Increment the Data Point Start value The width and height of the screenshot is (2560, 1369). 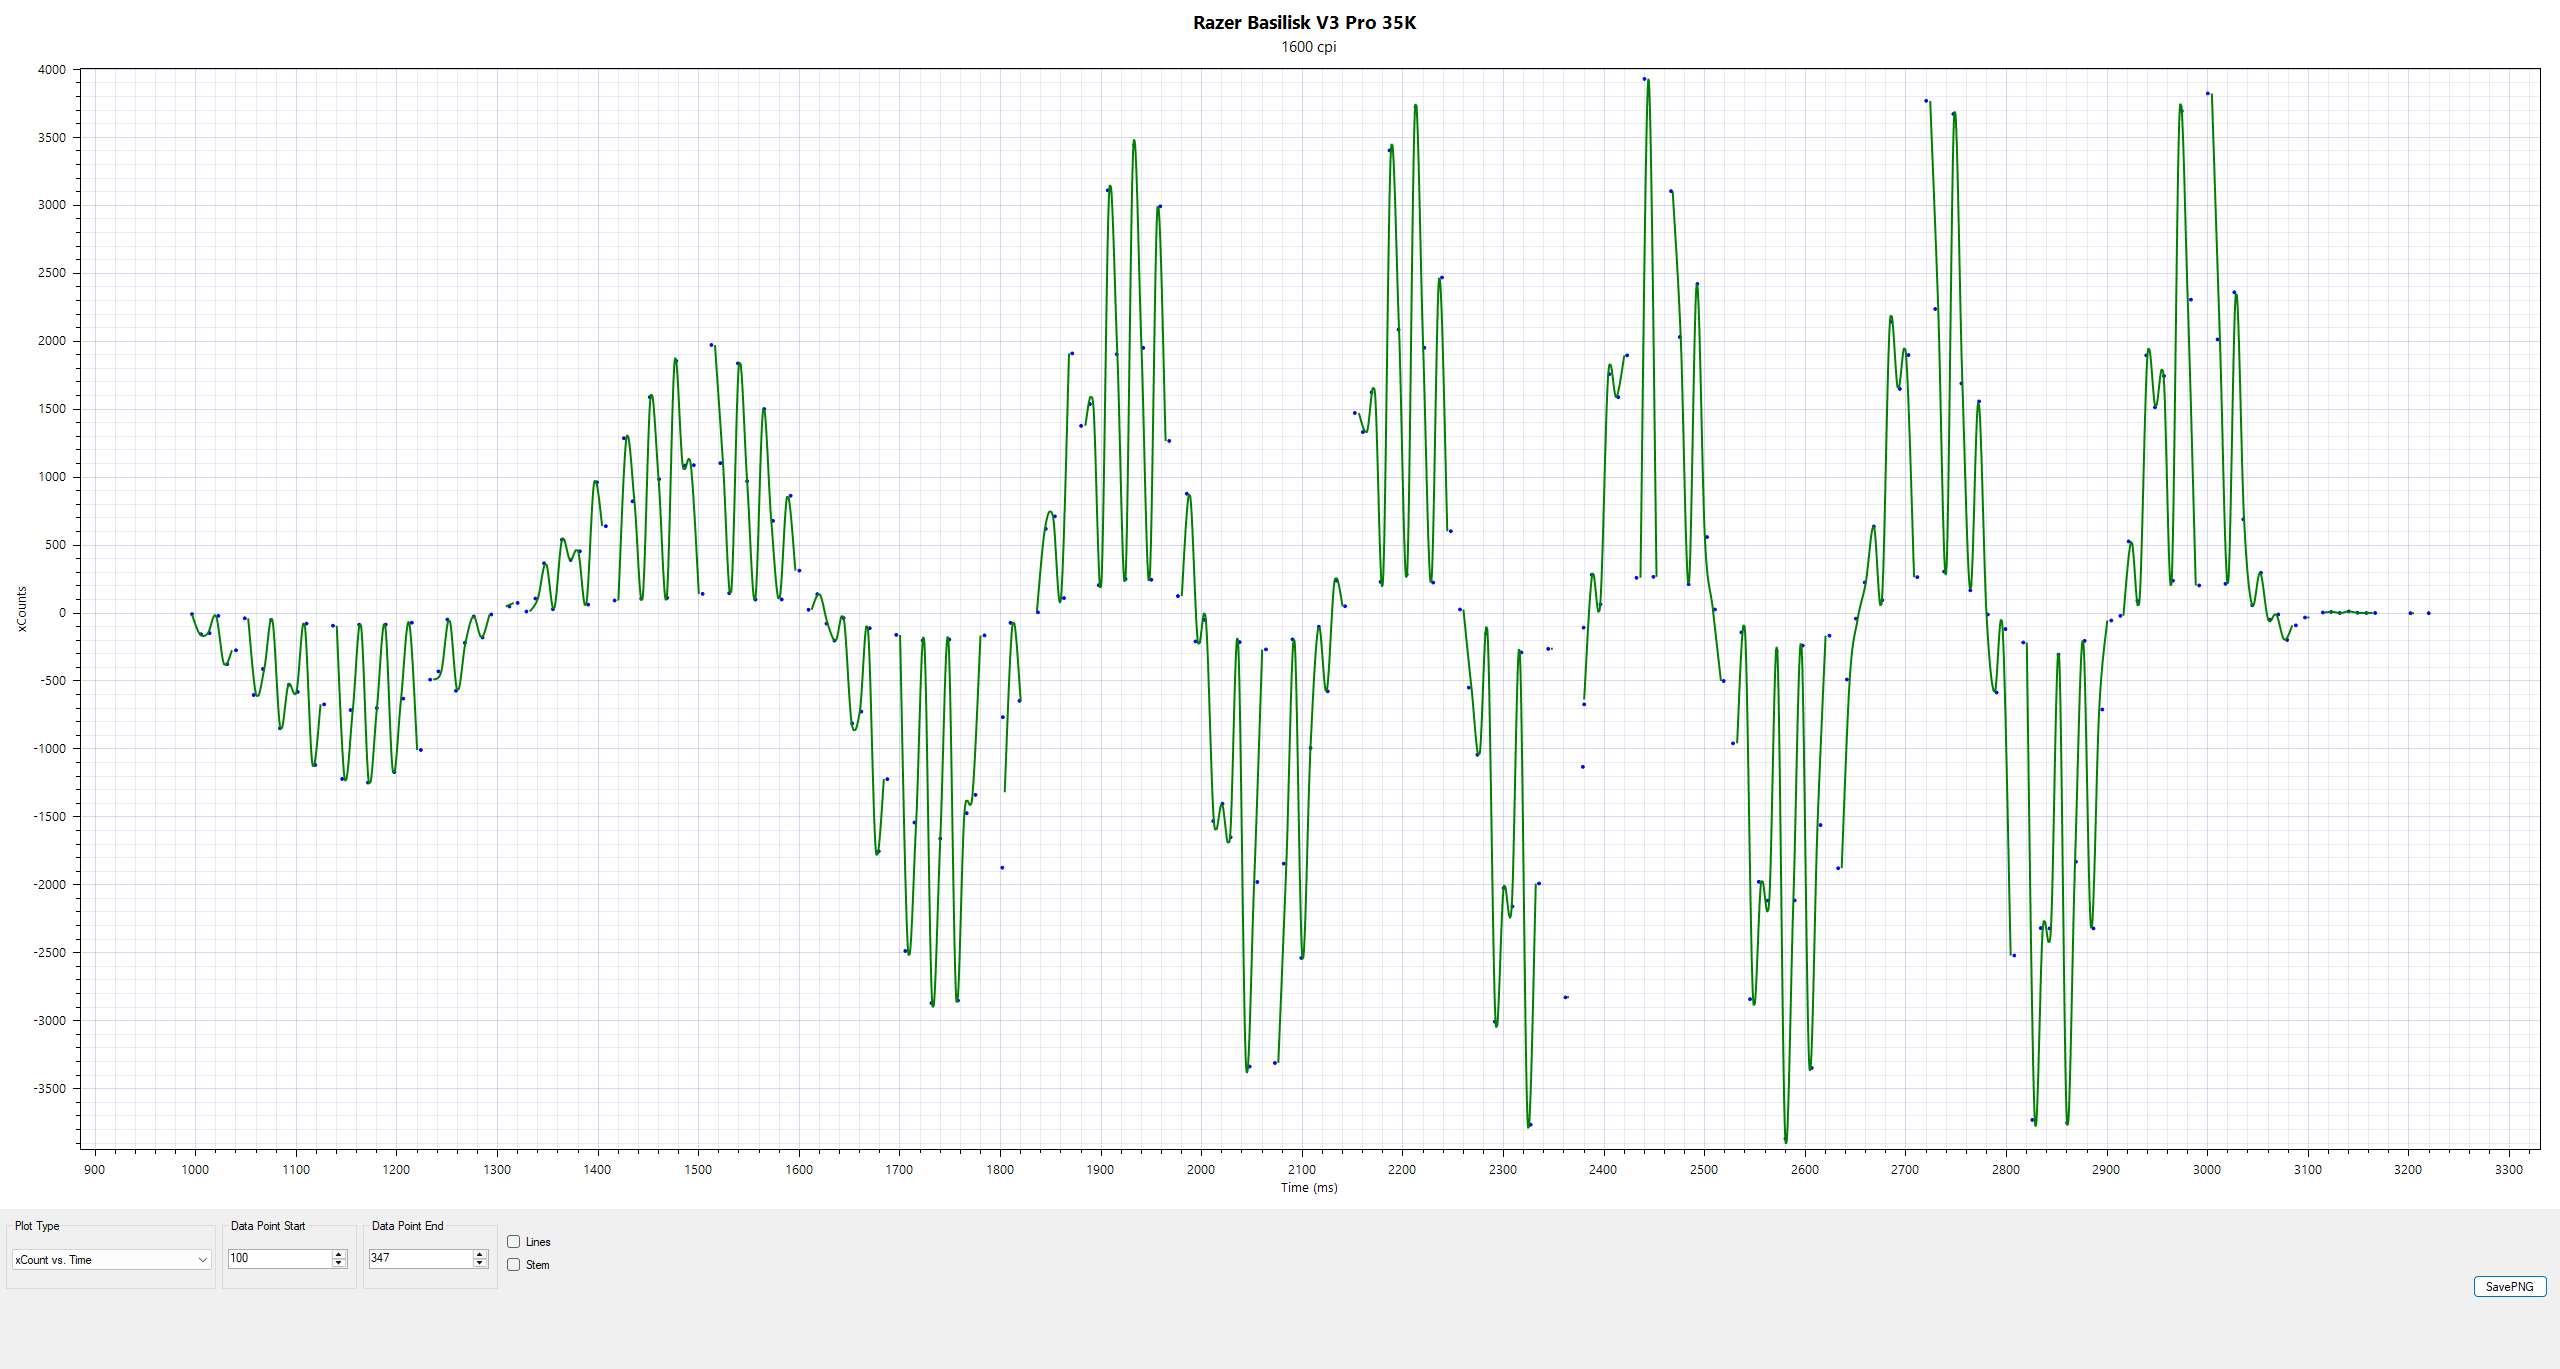click(x=339, y=1254)
